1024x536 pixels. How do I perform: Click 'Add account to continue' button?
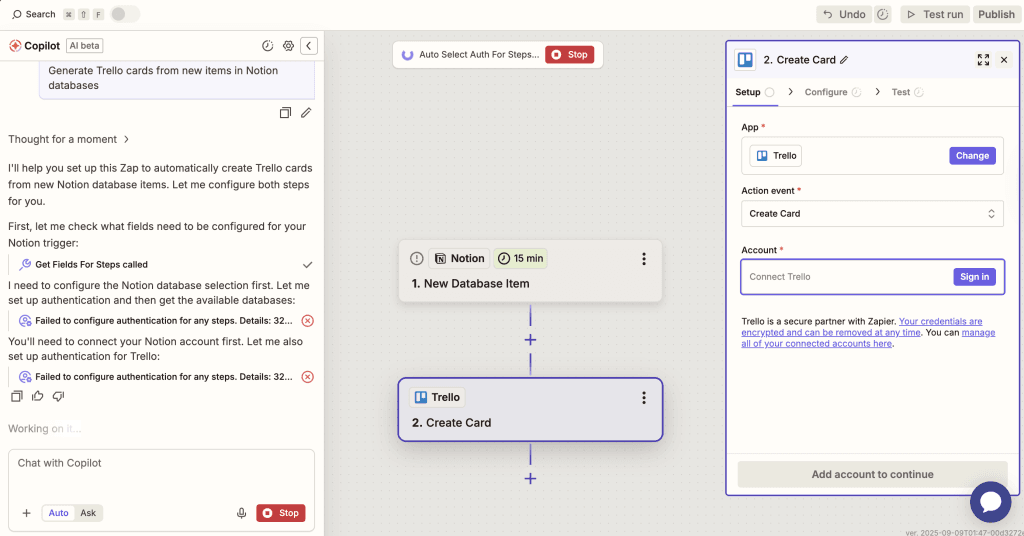pos(872,475)
